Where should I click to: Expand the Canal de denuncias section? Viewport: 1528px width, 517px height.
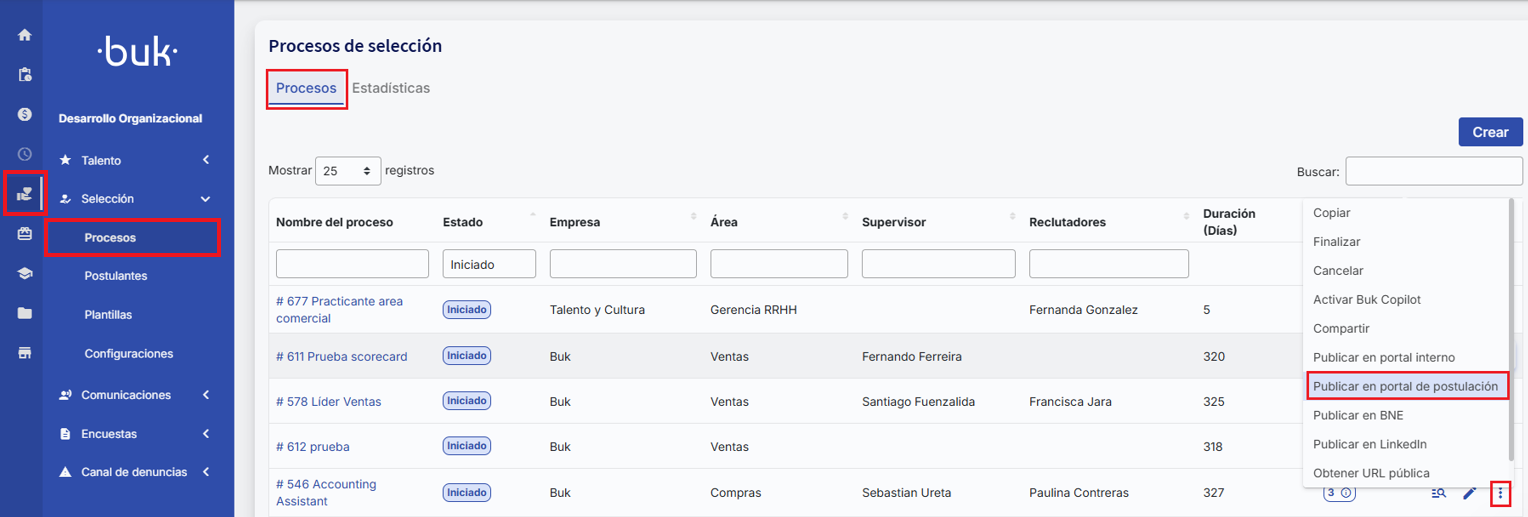(135, 472)
